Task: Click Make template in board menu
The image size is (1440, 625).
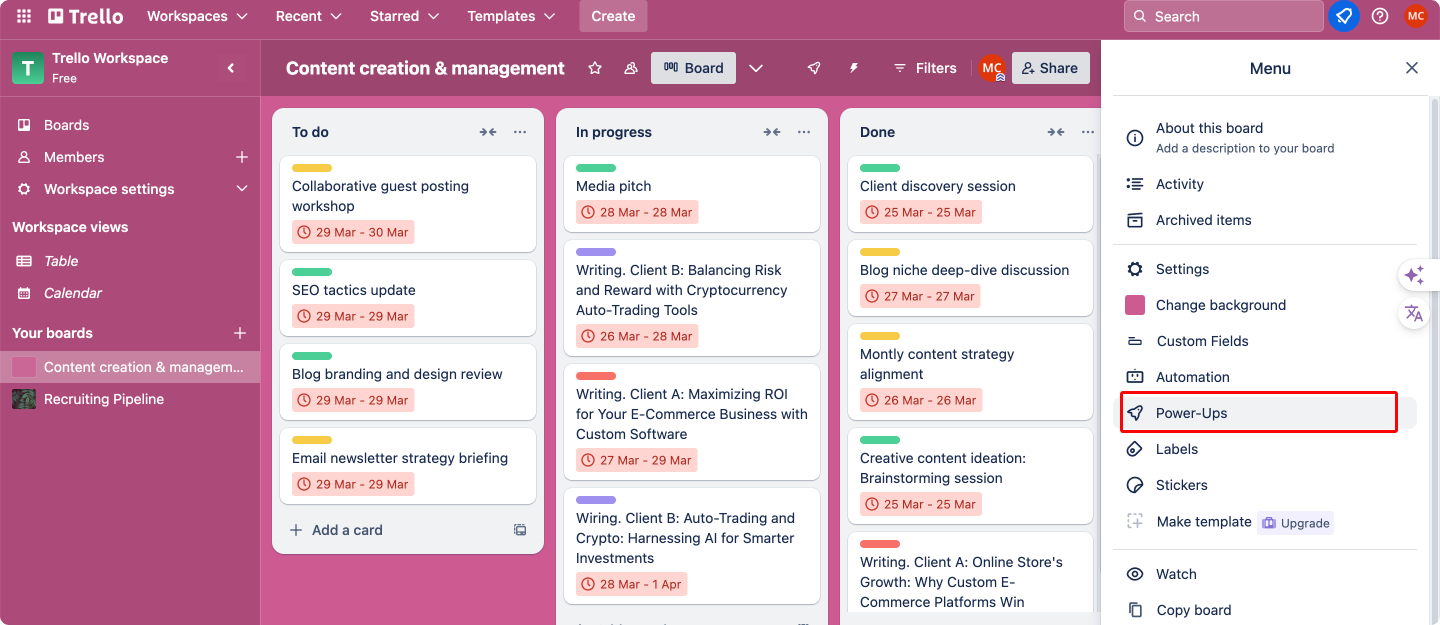Action: pyautogui.click(x=1203, y=522)
